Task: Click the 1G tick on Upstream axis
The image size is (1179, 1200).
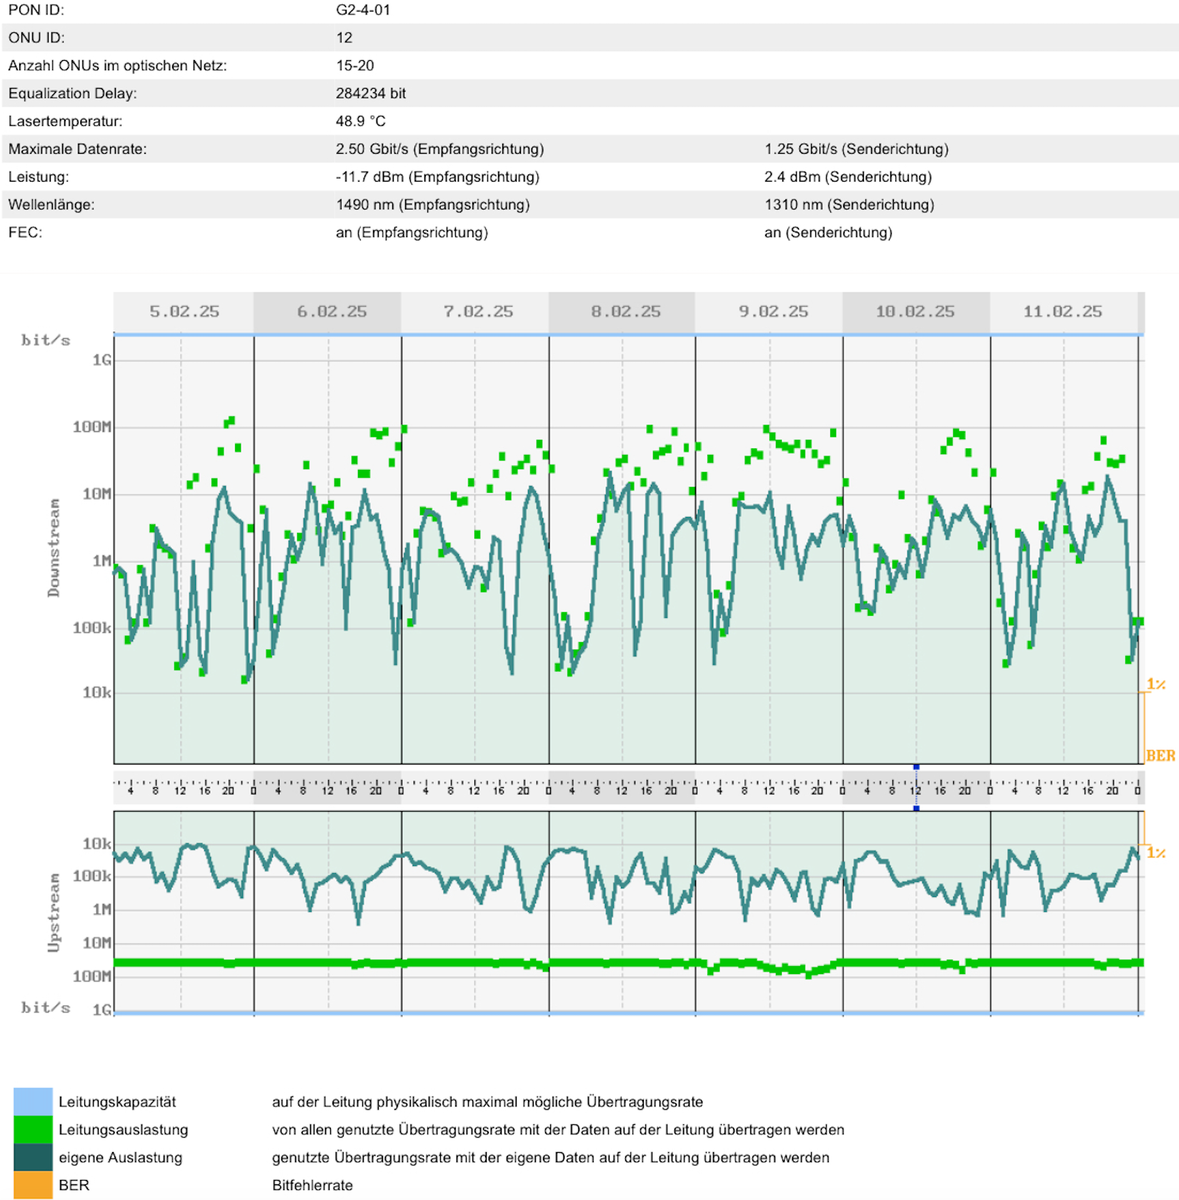Action: coord(101,1010)
